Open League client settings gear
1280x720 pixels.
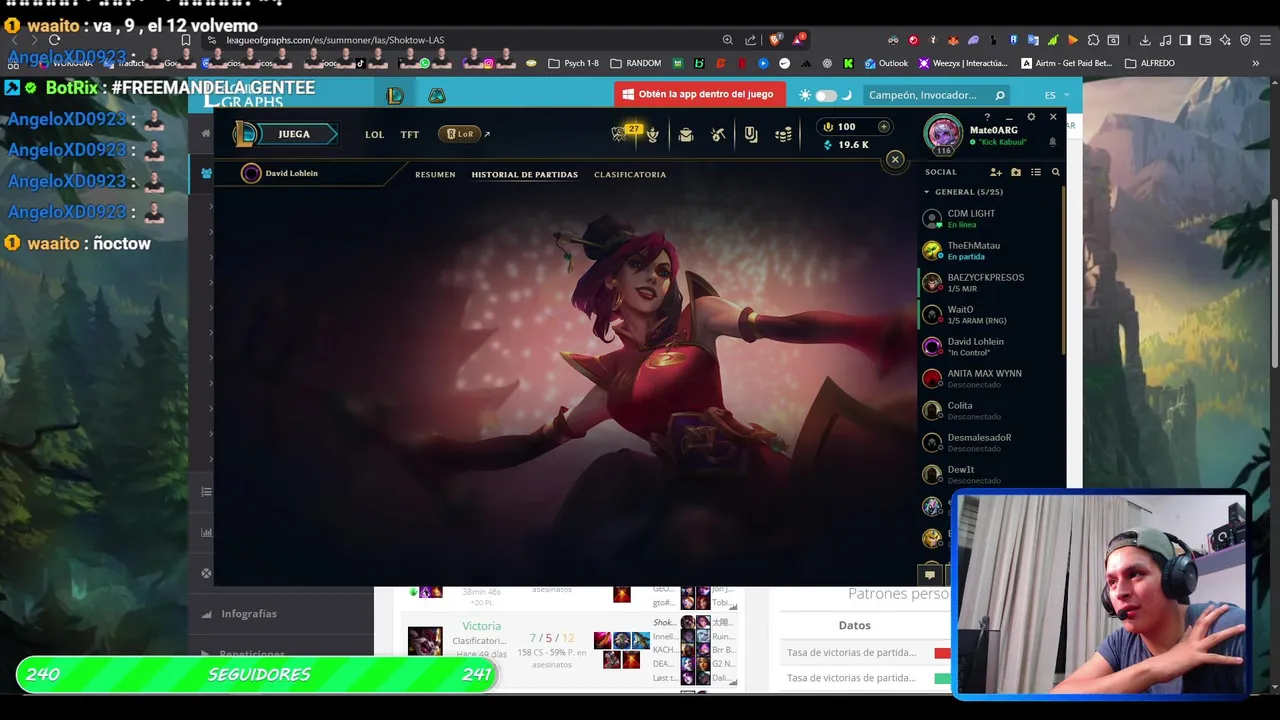[1031, 118]
